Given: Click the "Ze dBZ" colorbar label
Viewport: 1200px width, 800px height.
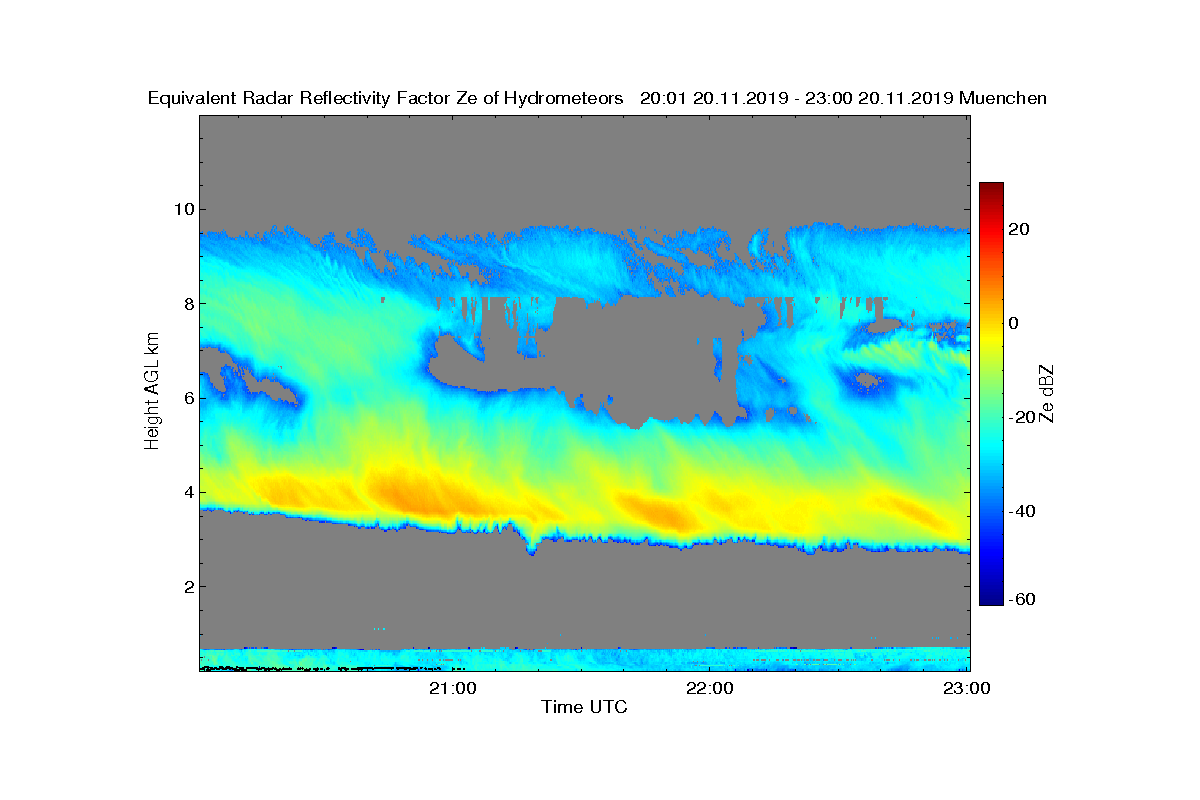Looking at the screenshot, I should [1048, 394].
